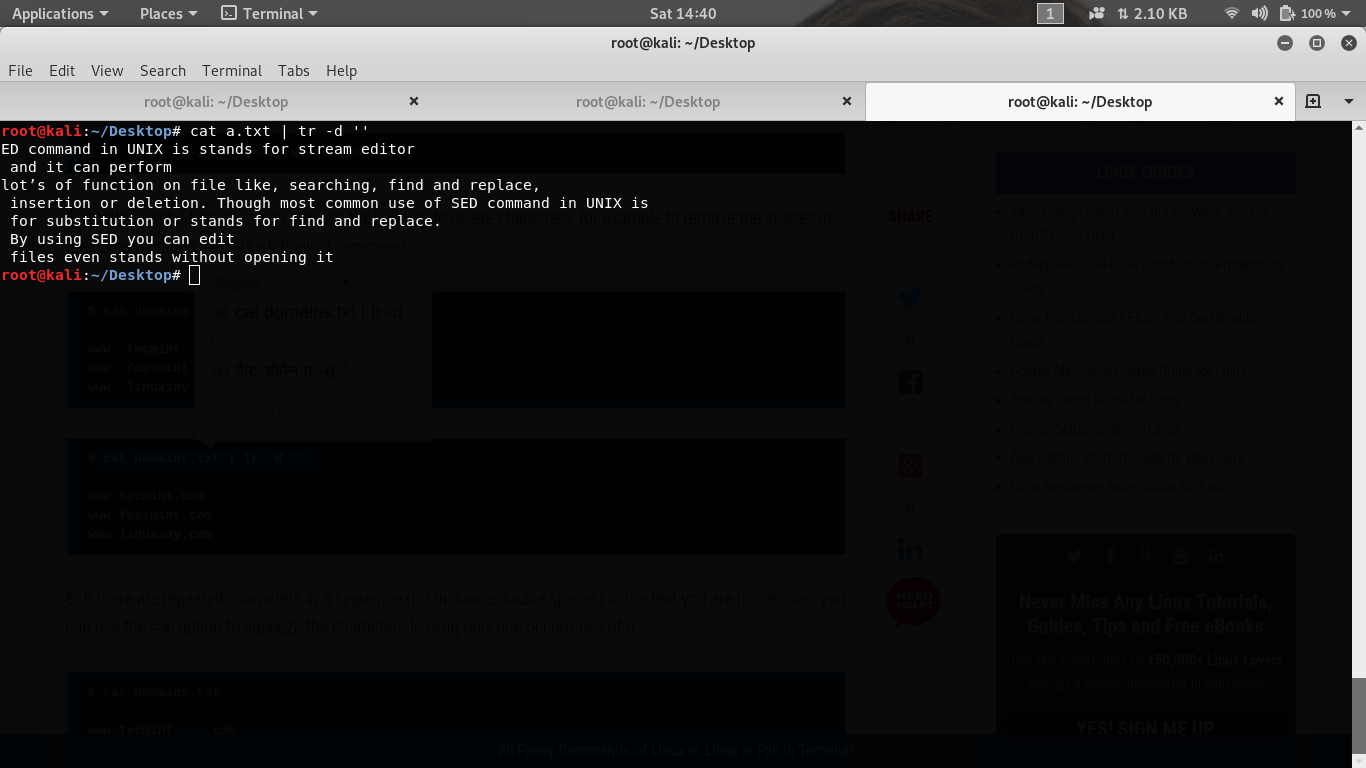
Task: Open the English language dropdown
Action: [285, 282]
